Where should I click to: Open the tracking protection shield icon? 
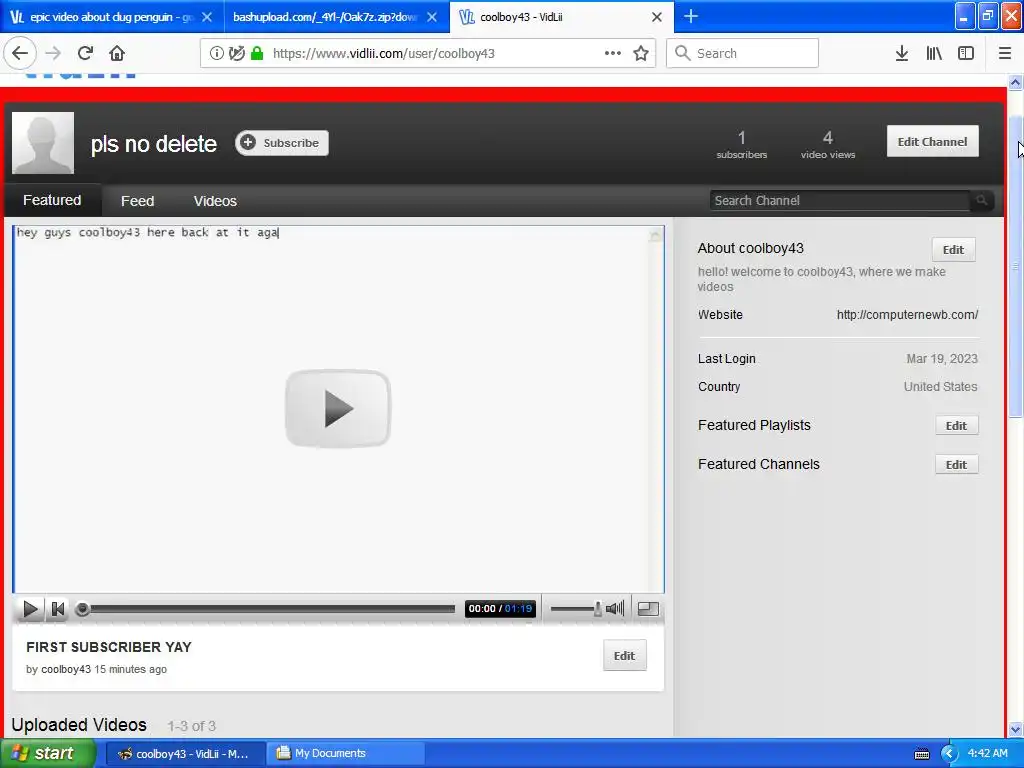[x=236, y=53]
